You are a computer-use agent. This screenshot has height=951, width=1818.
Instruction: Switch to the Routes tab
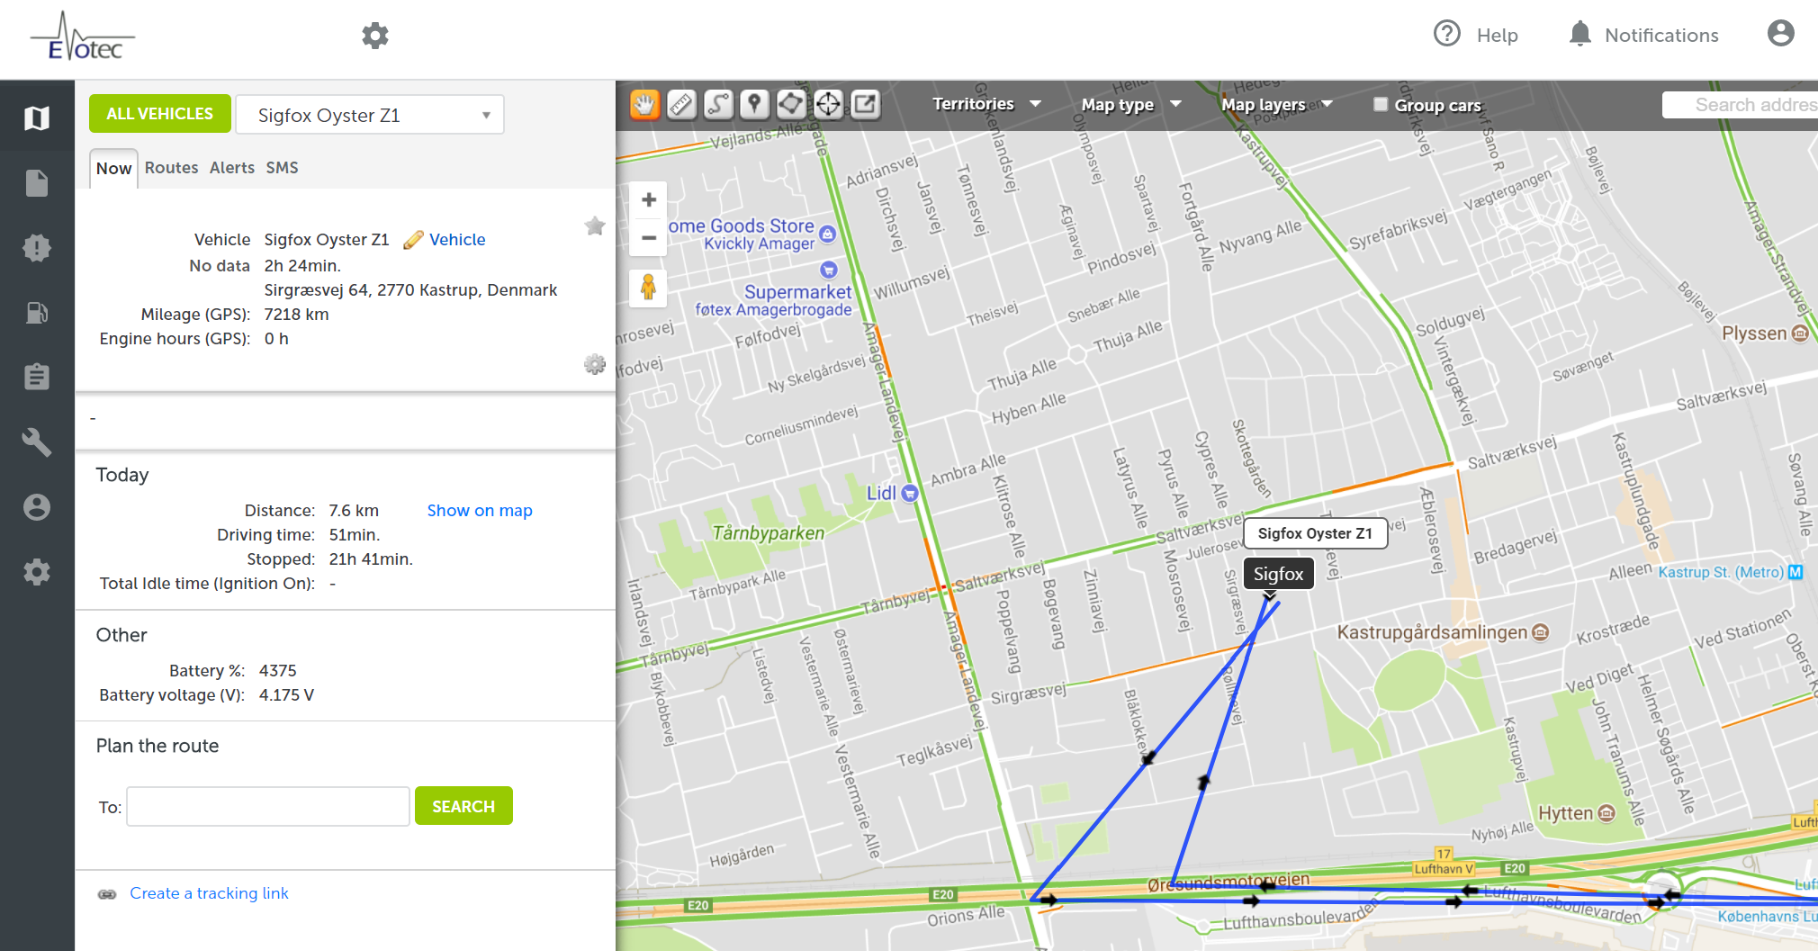click(171, 168)
